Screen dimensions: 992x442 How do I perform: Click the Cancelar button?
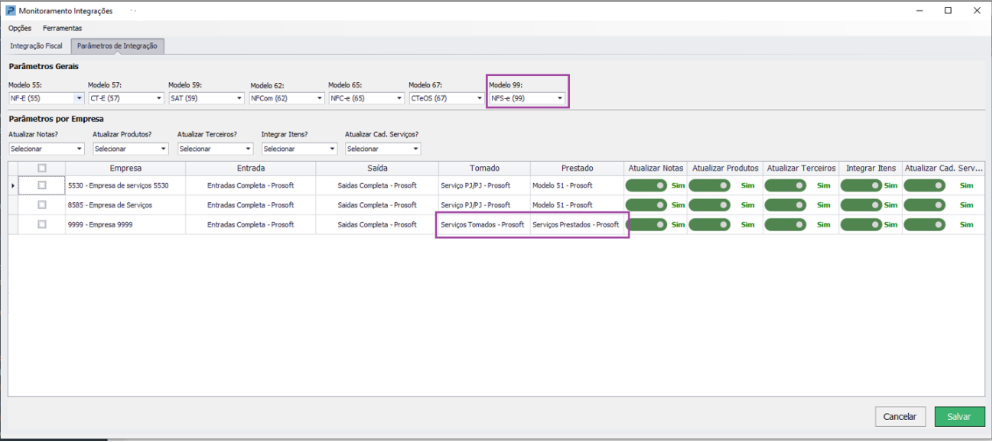[x=900, y=417]
